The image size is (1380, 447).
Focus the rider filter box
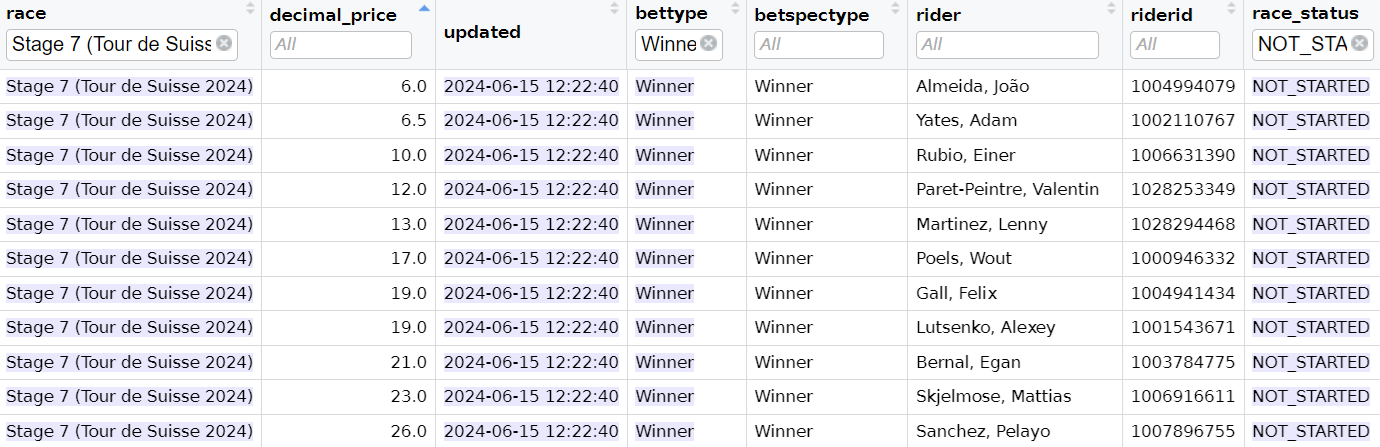click(x=1007, y=45)
